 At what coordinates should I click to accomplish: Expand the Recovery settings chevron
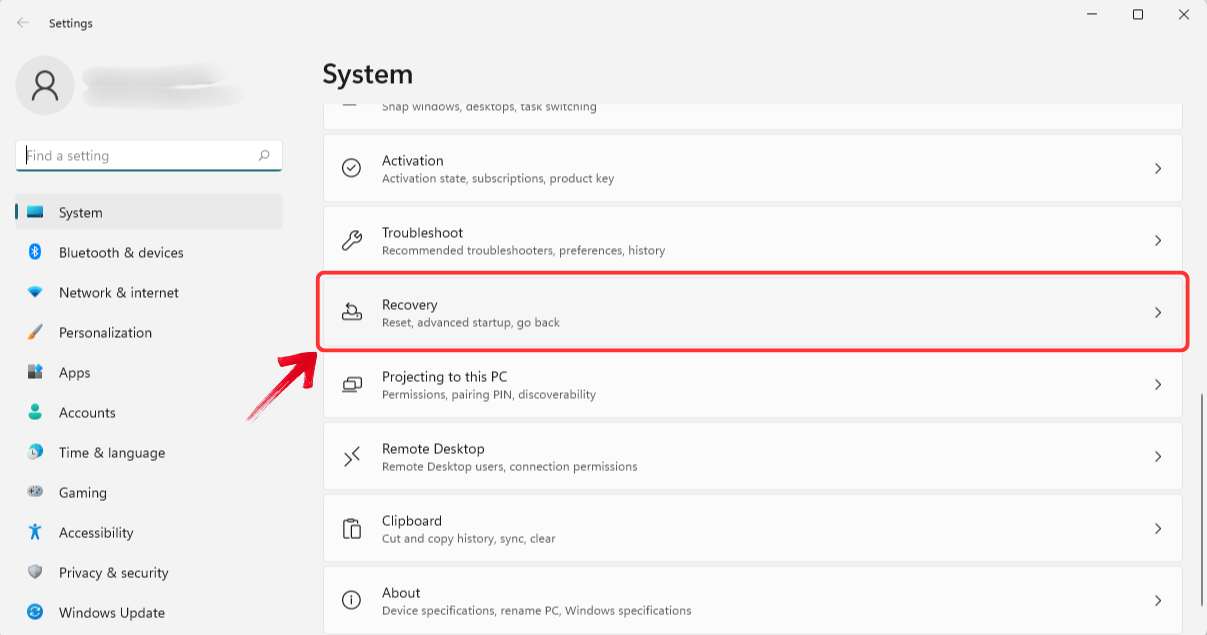pos(1157,311)
